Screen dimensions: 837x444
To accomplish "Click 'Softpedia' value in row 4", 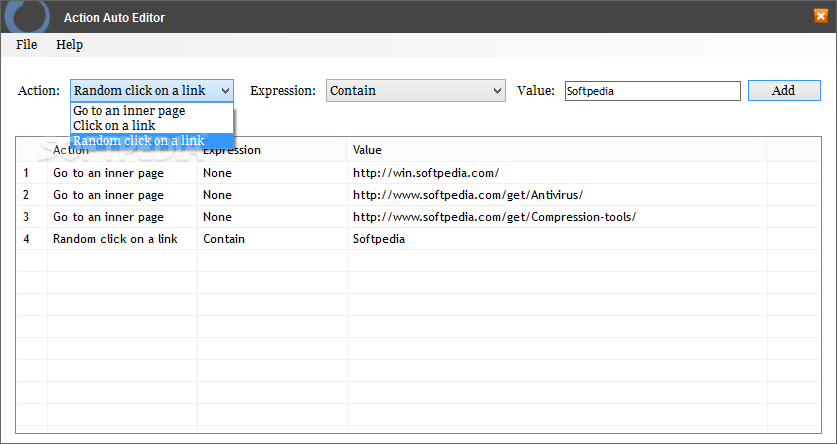I will (379, 239).
